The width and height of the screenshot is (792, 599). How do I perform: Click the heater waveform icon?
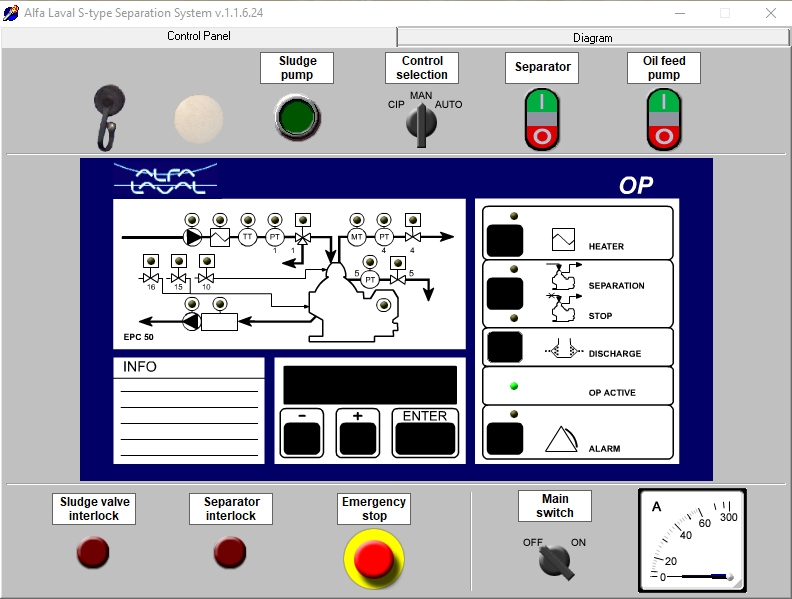coord(563,239)
